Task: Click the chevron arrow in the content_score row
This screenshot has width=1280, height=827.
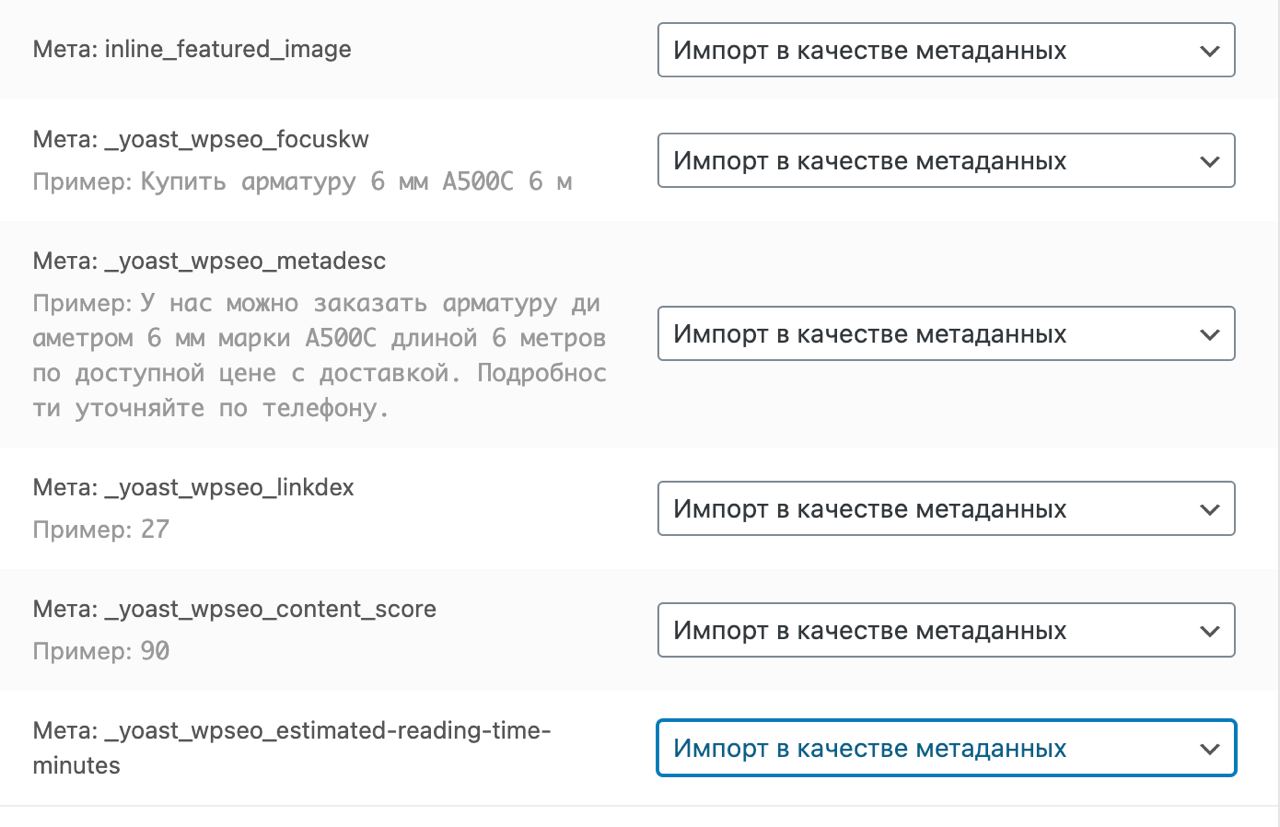Action: coord(1209,632)
